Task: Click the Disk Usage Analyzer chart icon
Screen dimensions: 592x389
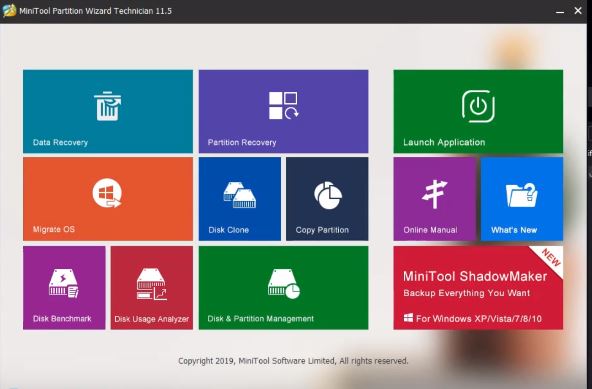Action: click(151, 284)
